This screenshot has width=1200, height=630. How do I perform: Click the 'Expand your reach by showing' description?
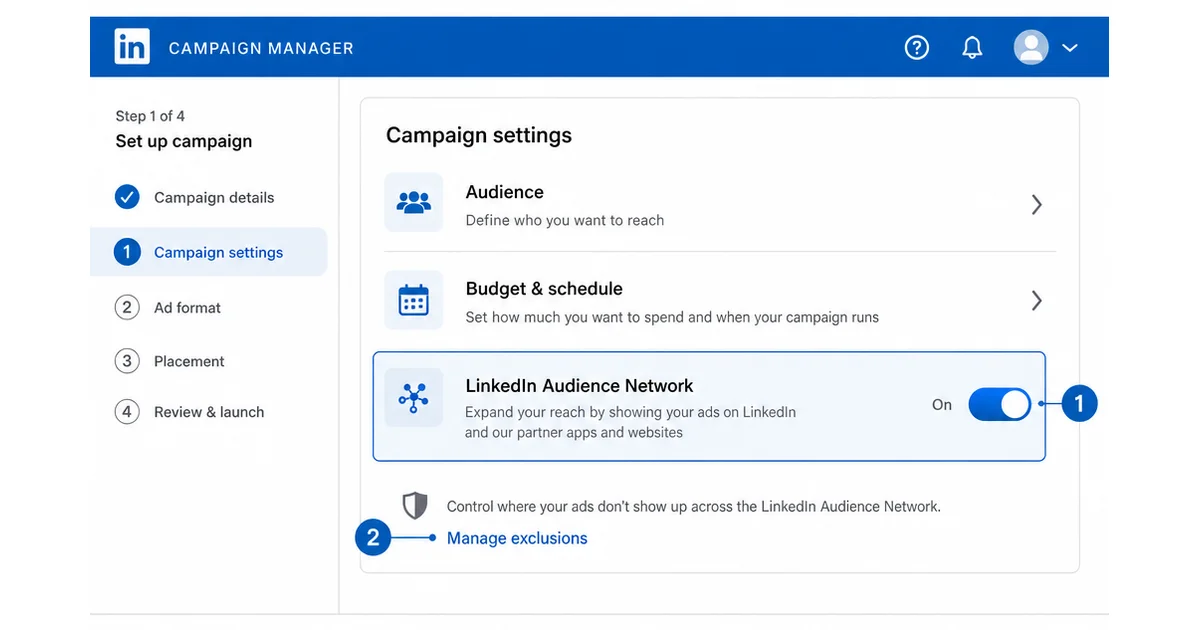coord(631,422)
